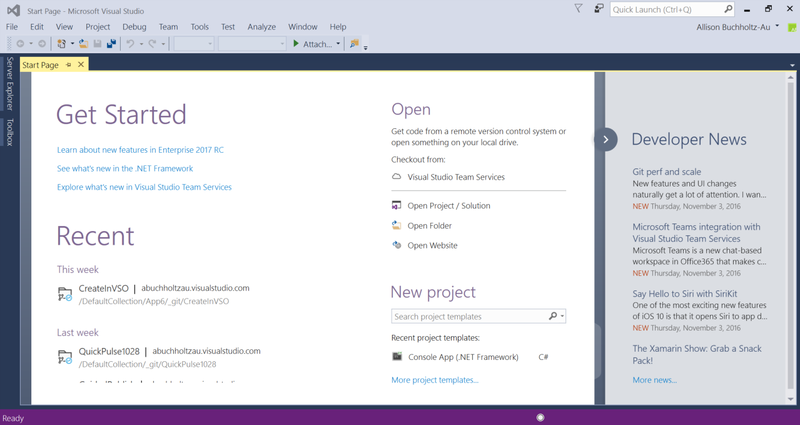
Task: Open the toolbar options overflow arrow
Action: [365, 47]
